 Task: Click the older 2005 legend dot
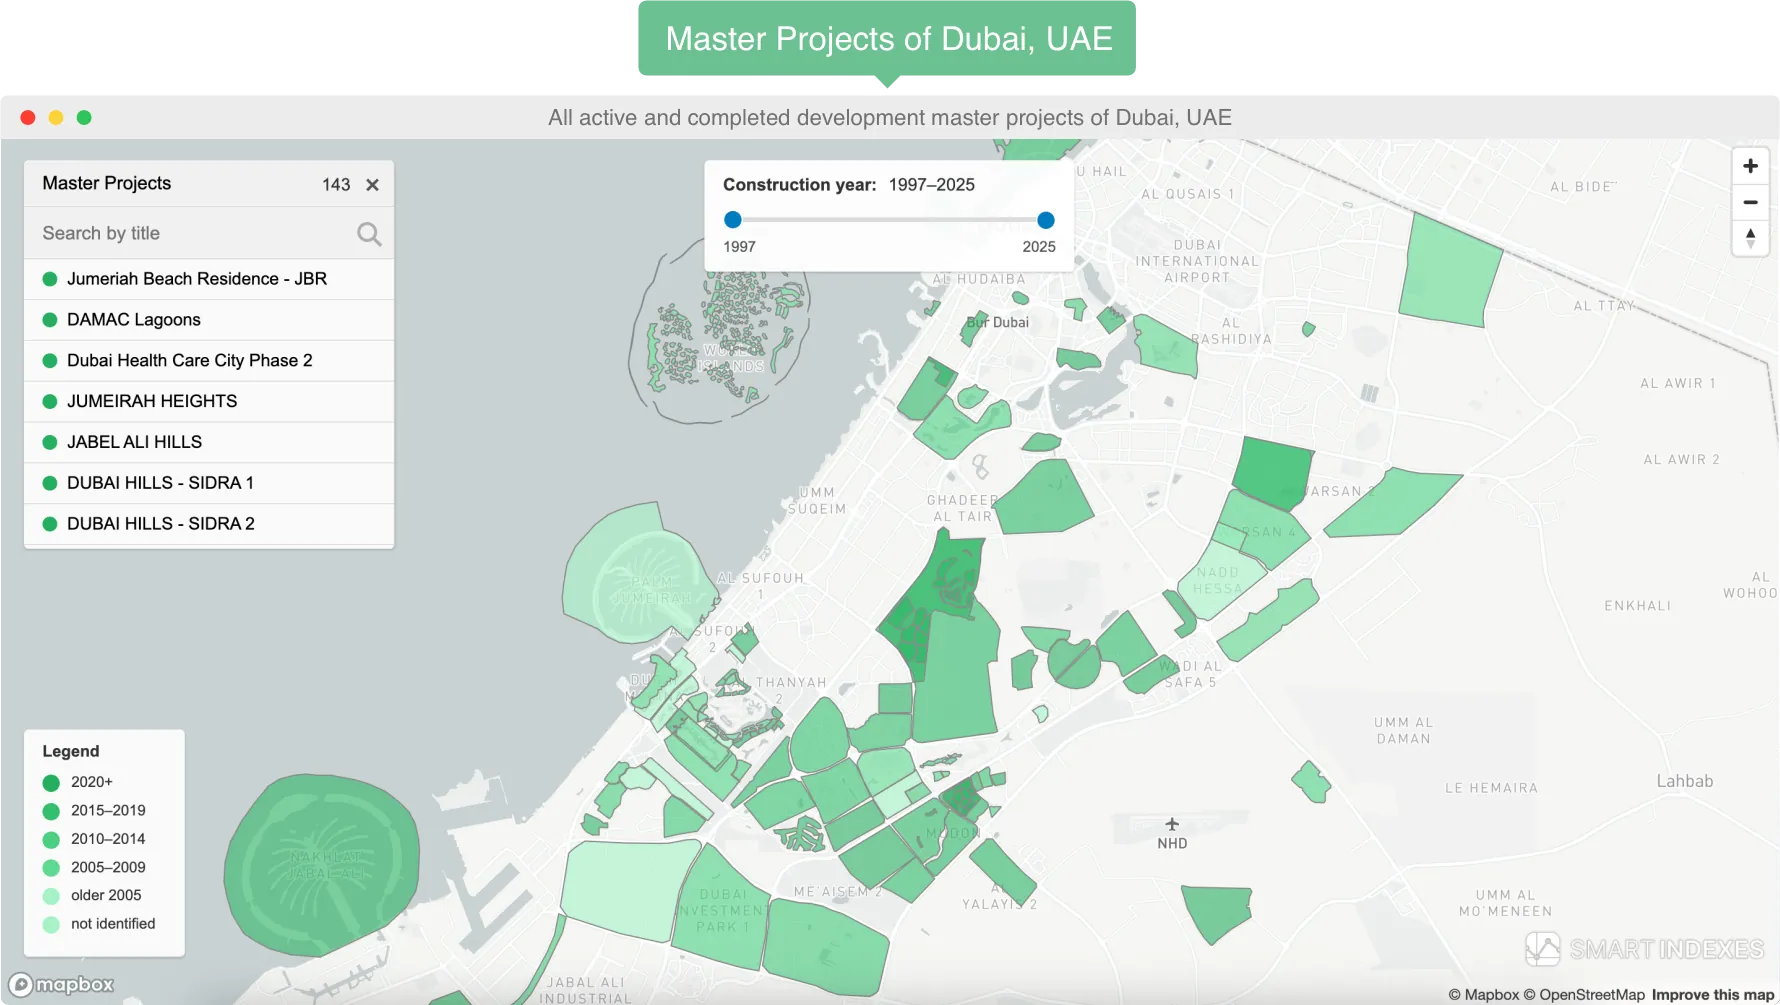(51, 896)
